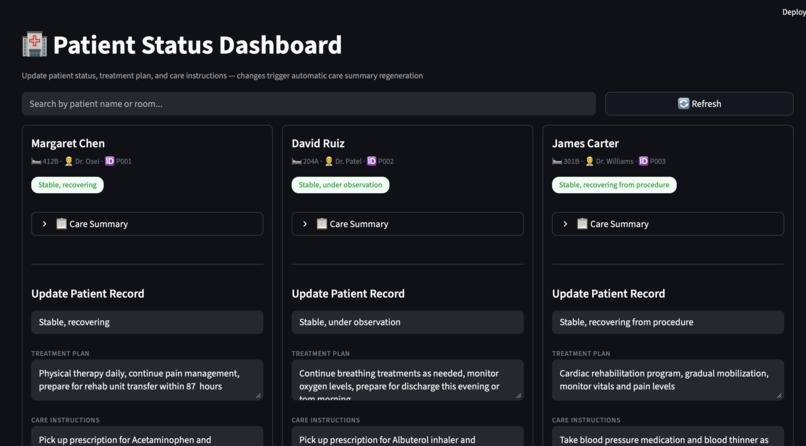Image resolution: width=806 pixels, height=446 pixels.
Task: Click the doctor icon beside Dr. Patel
Action: click(x=329, y=161)
